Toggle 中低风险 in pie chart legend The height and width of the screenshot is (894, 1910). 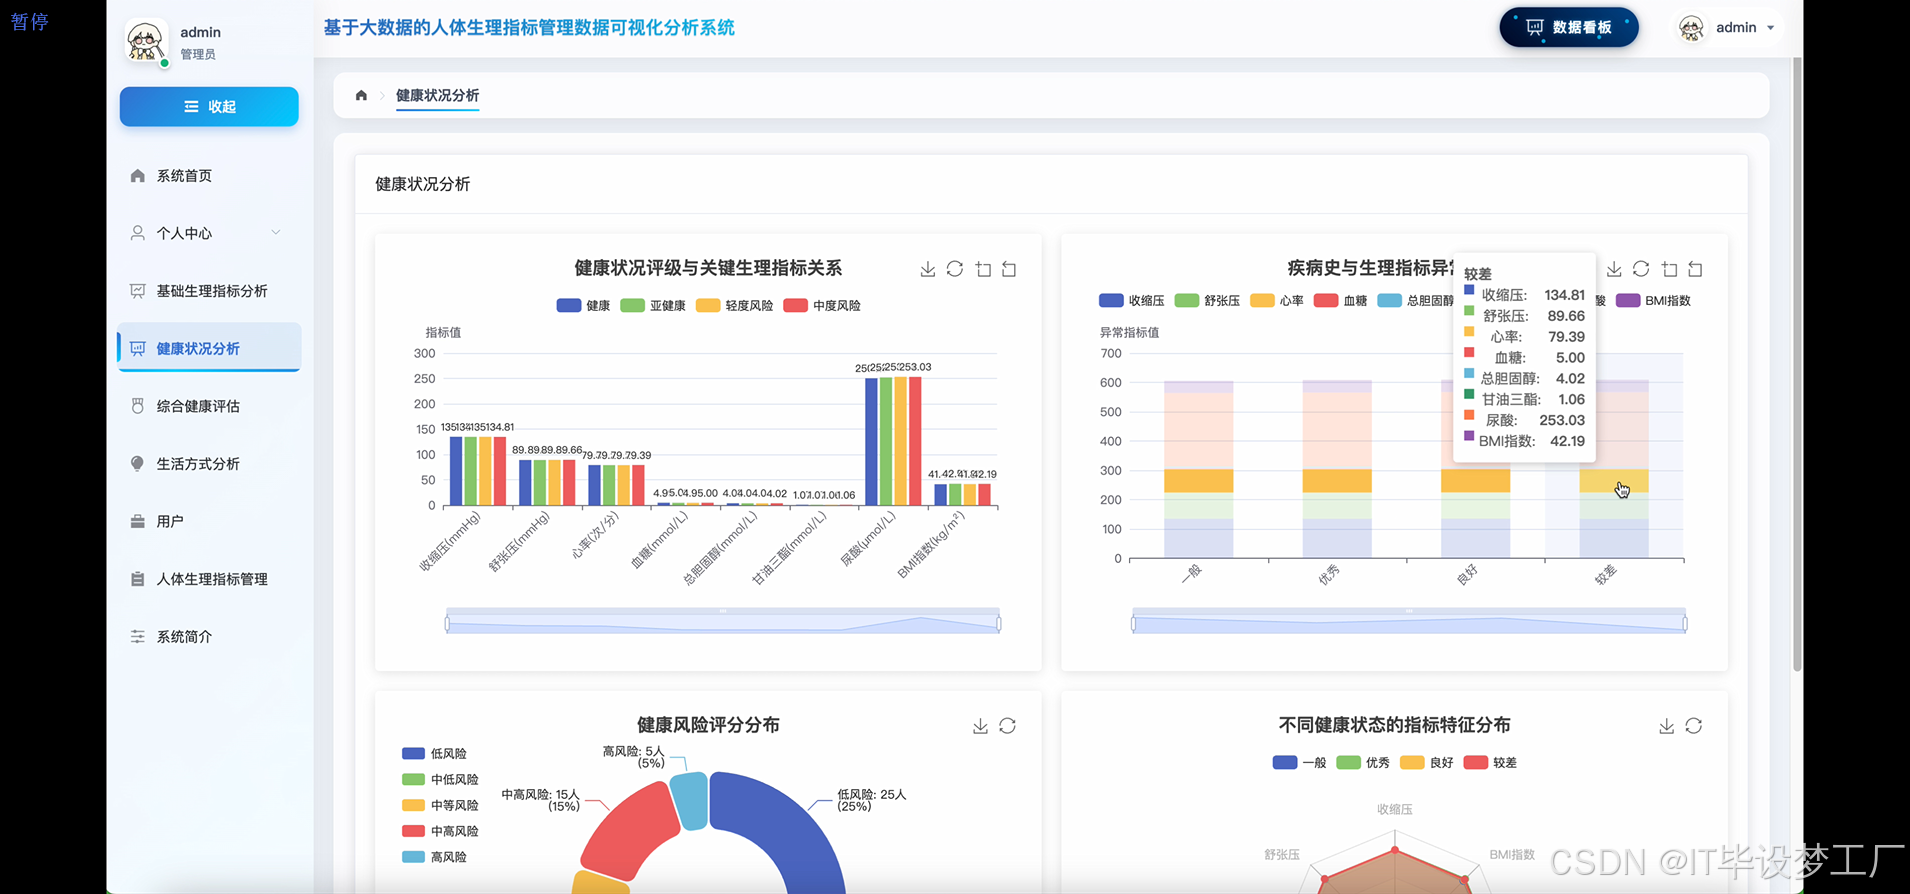(440, 780)
